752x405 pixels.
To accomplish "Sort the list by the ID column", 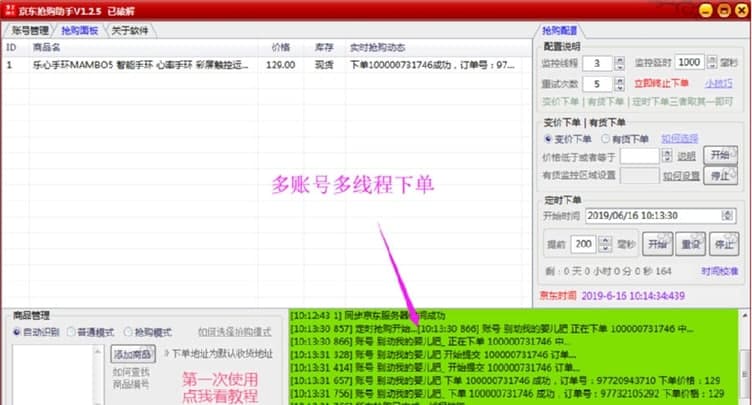I will (11, 48).
